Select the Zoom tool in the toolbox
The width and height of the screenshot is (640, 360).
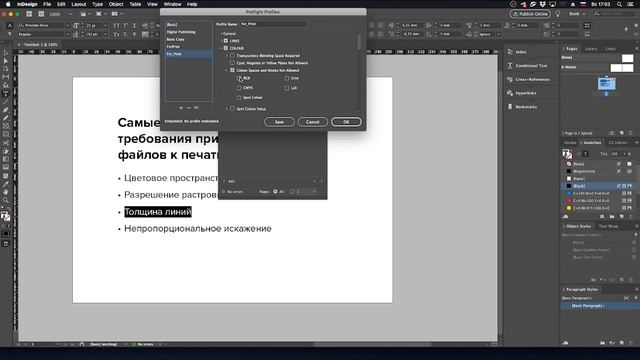coord(6,200)
